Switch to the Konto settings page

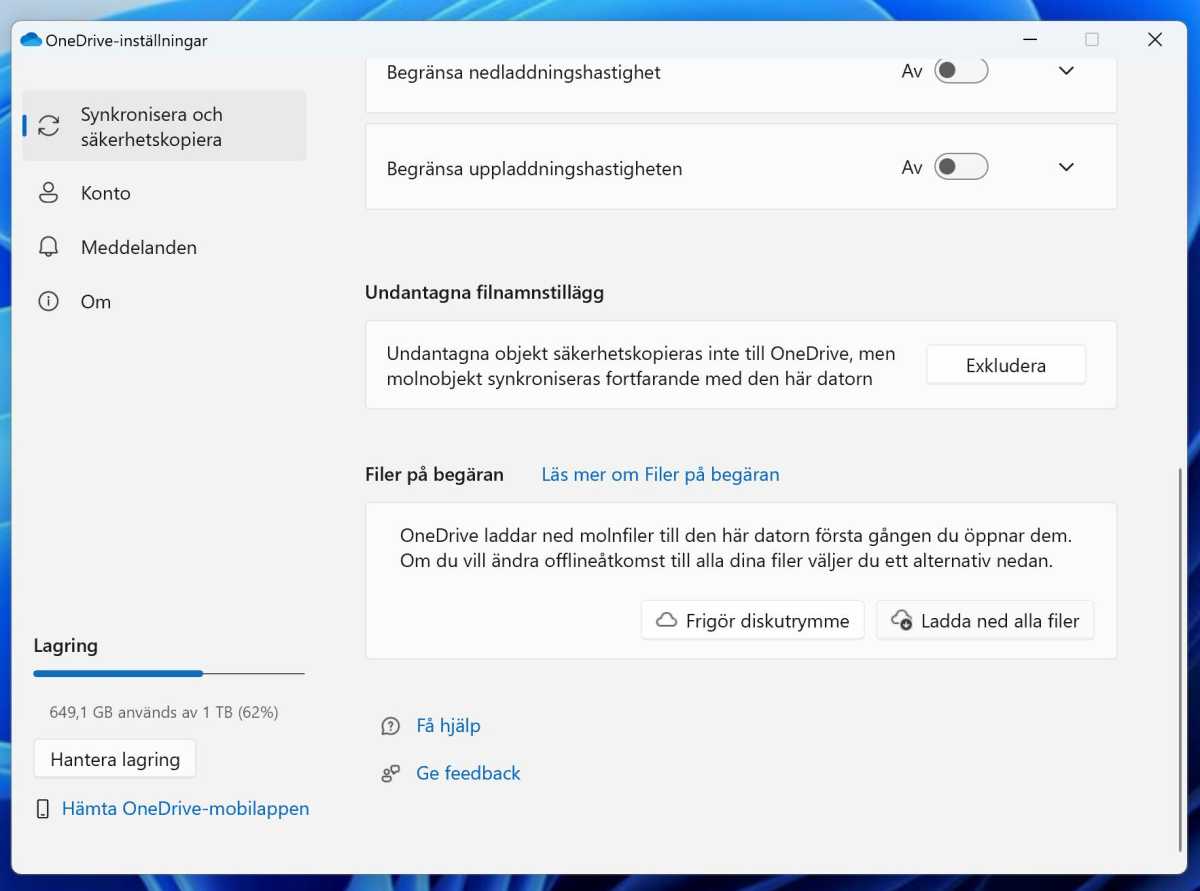tap(105, 193)
